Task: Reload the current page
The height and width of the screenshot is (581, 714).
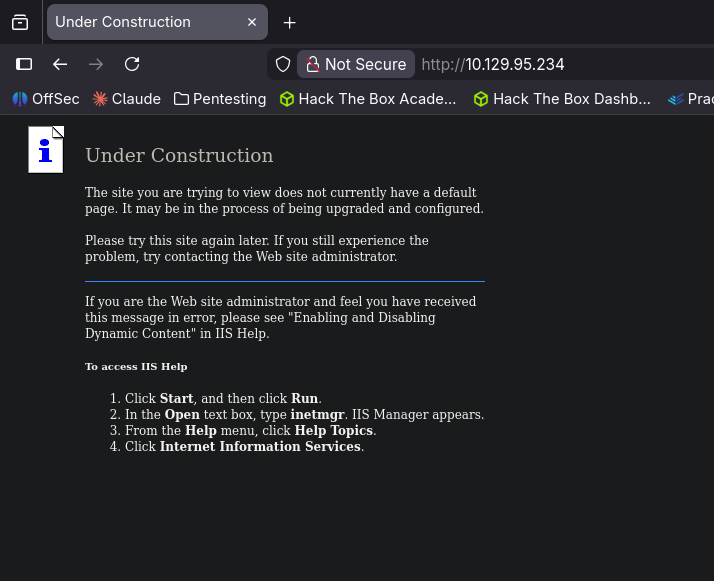Action: 132,64
